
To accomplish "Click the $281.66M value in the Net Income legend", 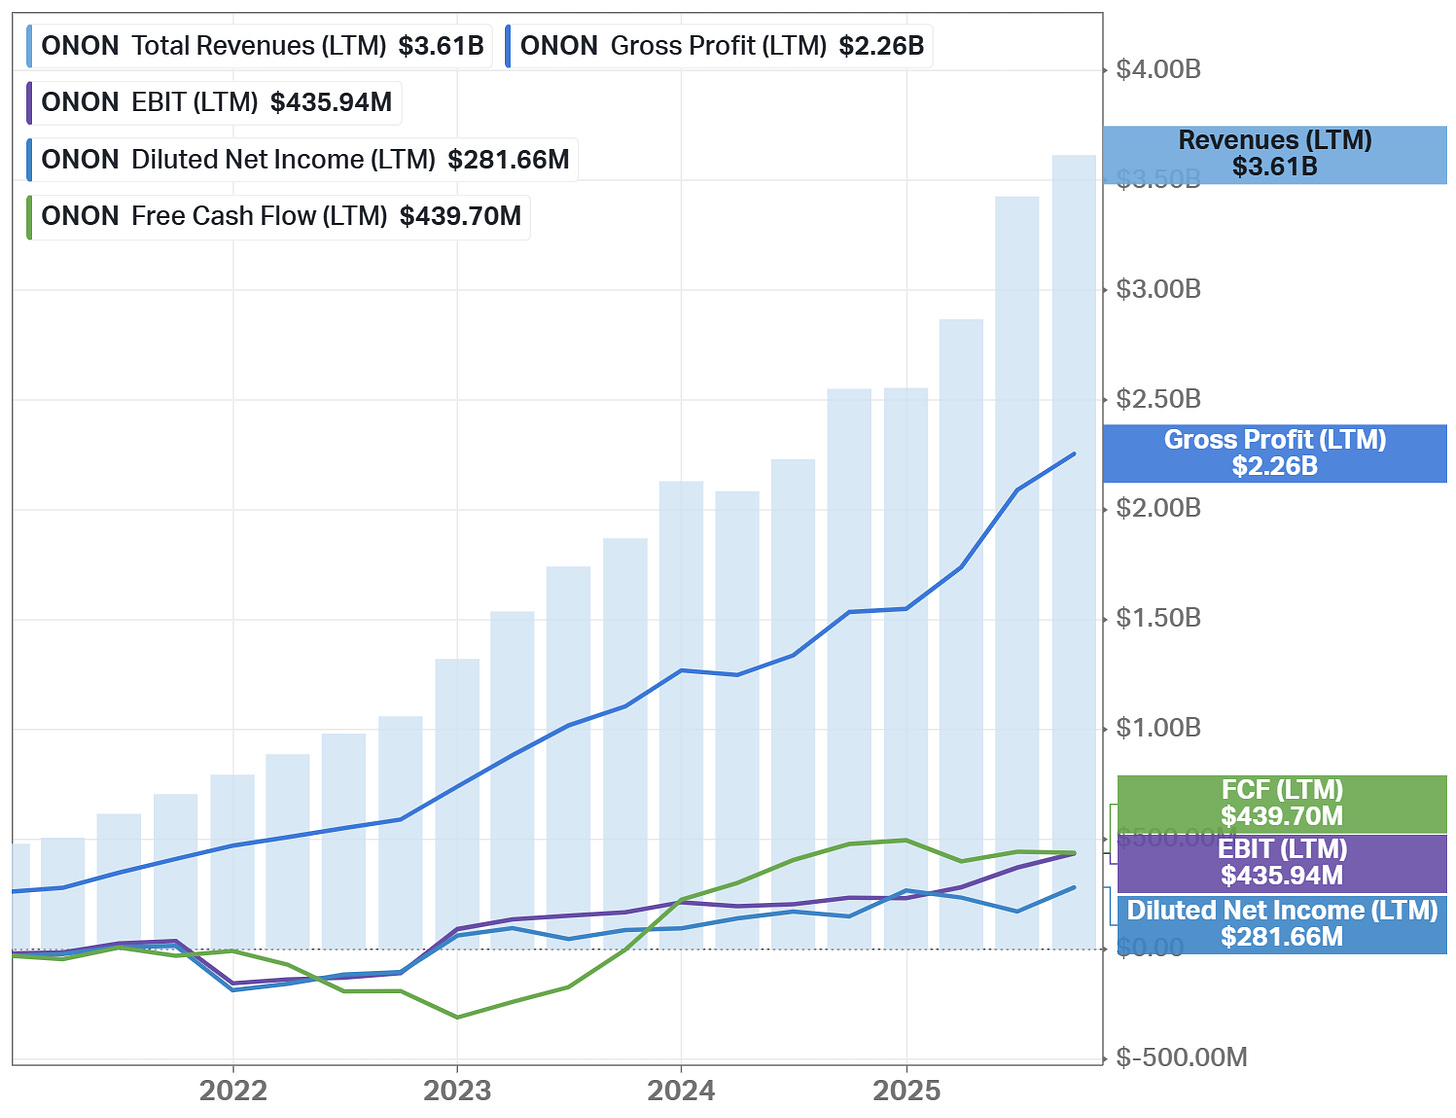I will 509,160.
